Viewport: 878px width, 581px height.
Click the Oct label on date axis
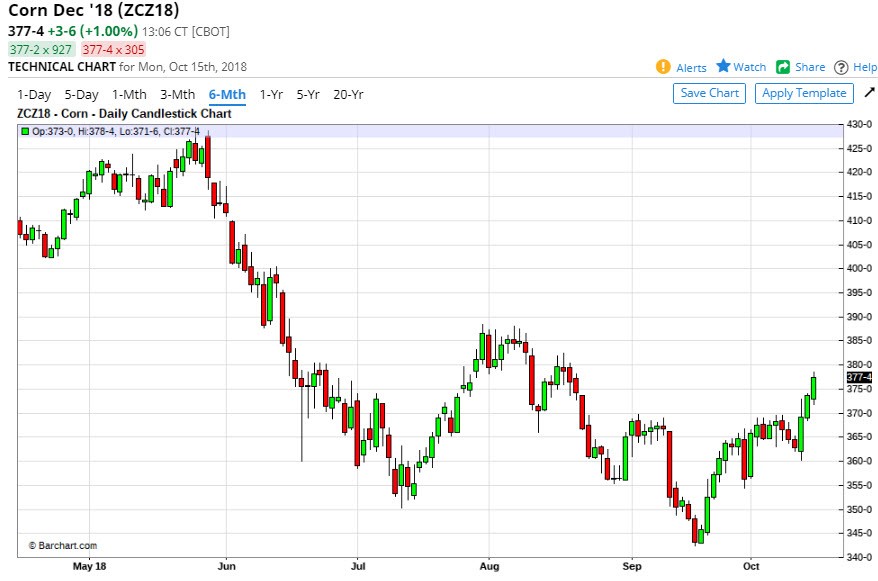[751, 566]
